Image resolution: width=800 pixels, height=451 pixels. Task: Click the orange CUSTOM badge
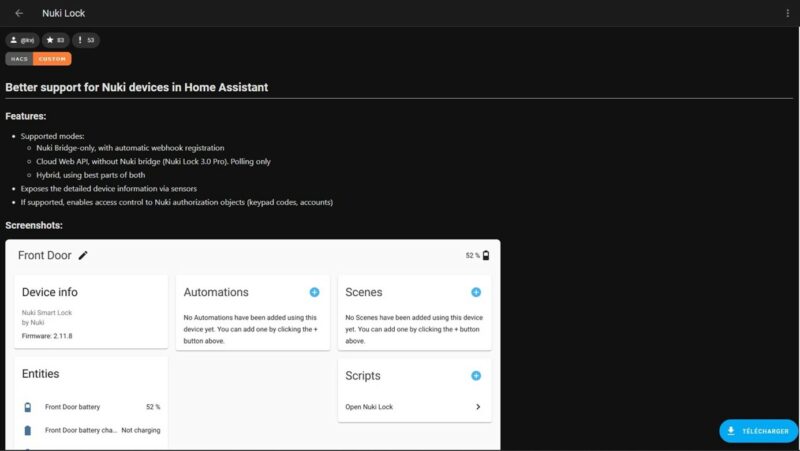point(52,59)
